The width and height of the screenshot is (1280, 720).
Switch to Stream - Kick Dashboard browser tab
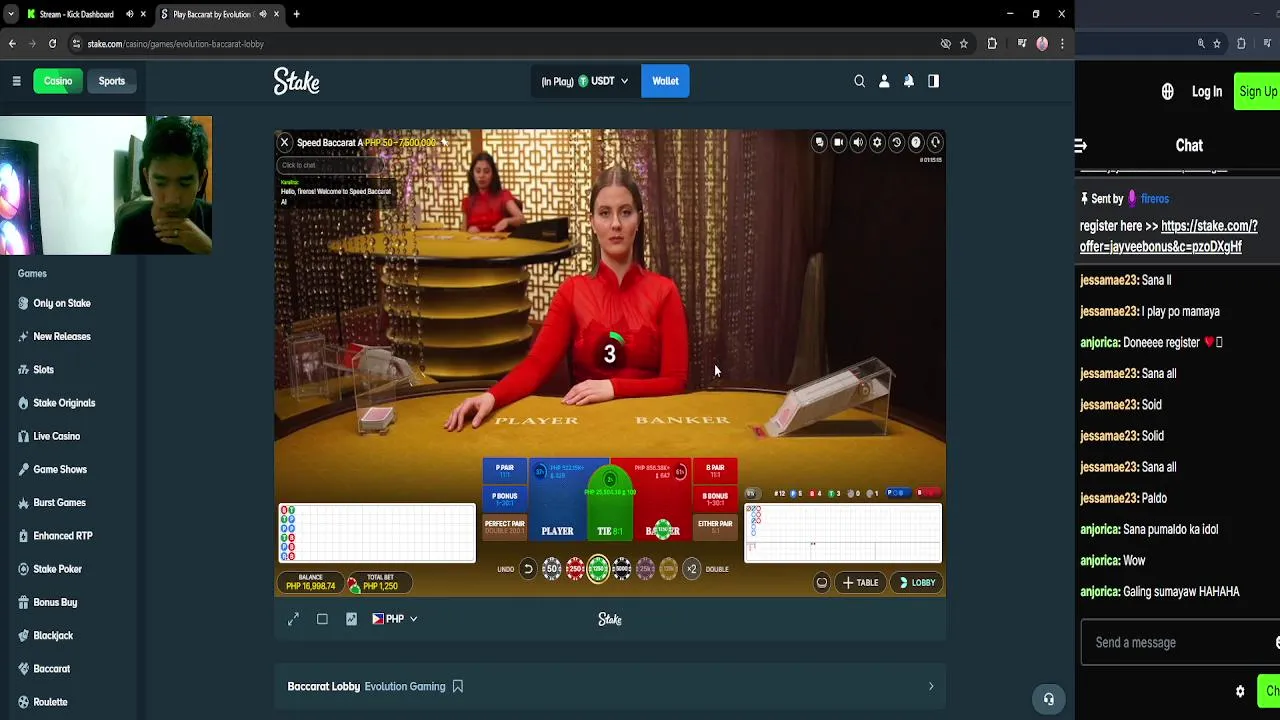pyautogui.click(x=78, y=14)
